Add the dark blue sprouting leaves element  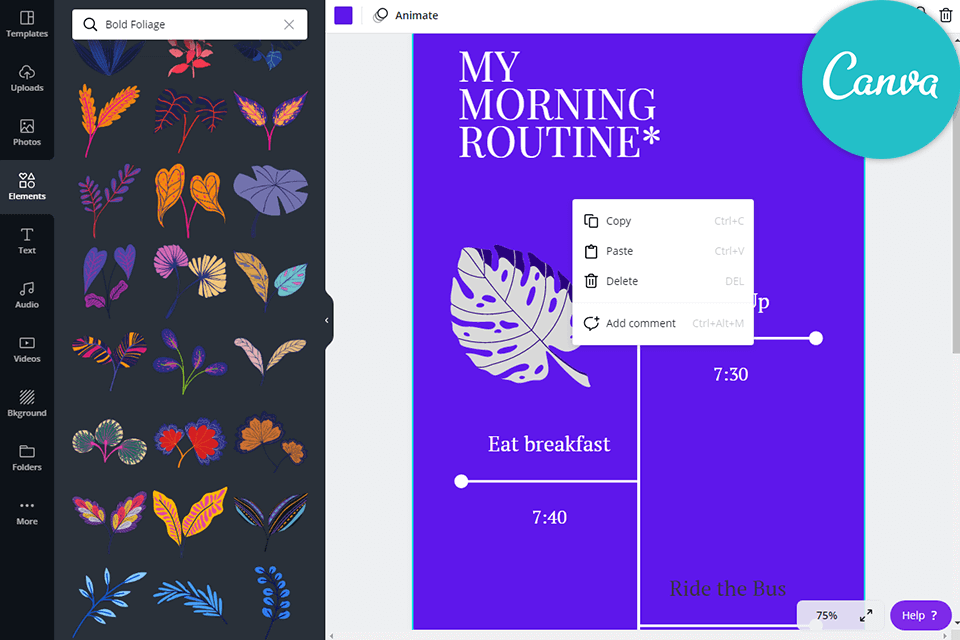[x=190, y=361]
